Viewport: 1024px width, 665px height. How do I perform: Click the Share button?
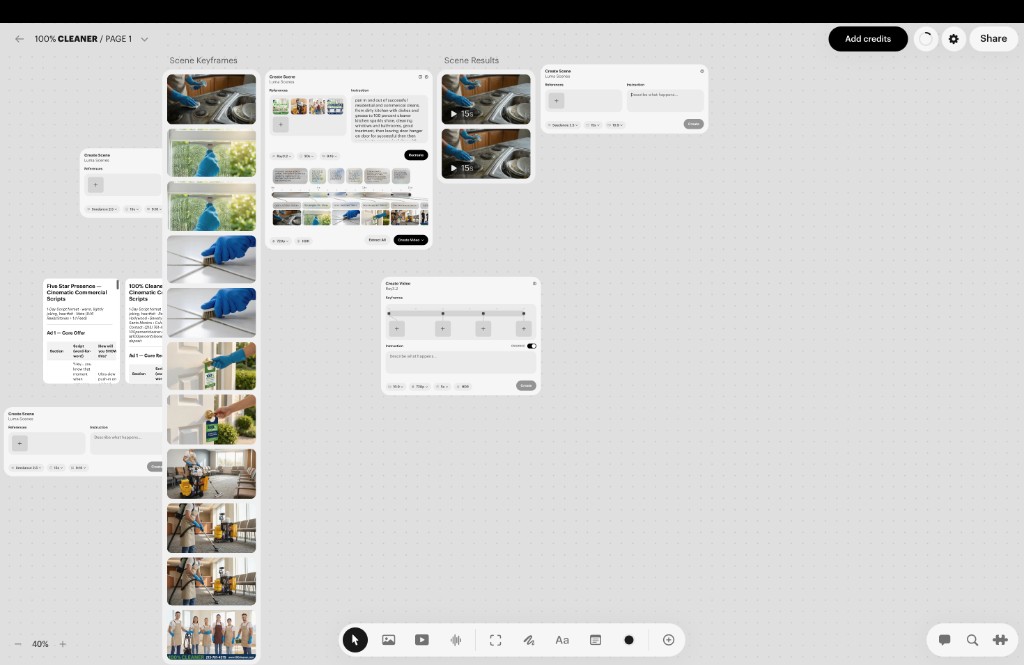[x=993, y=39]
